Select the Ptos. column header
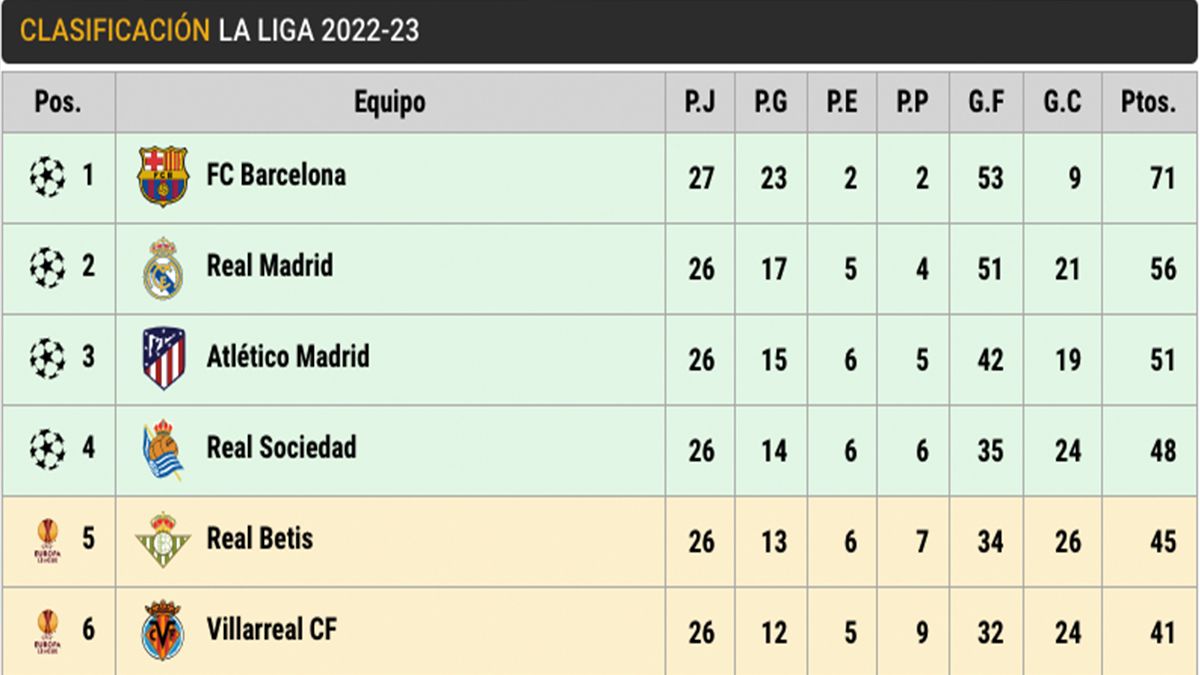 click(1148, 102)
